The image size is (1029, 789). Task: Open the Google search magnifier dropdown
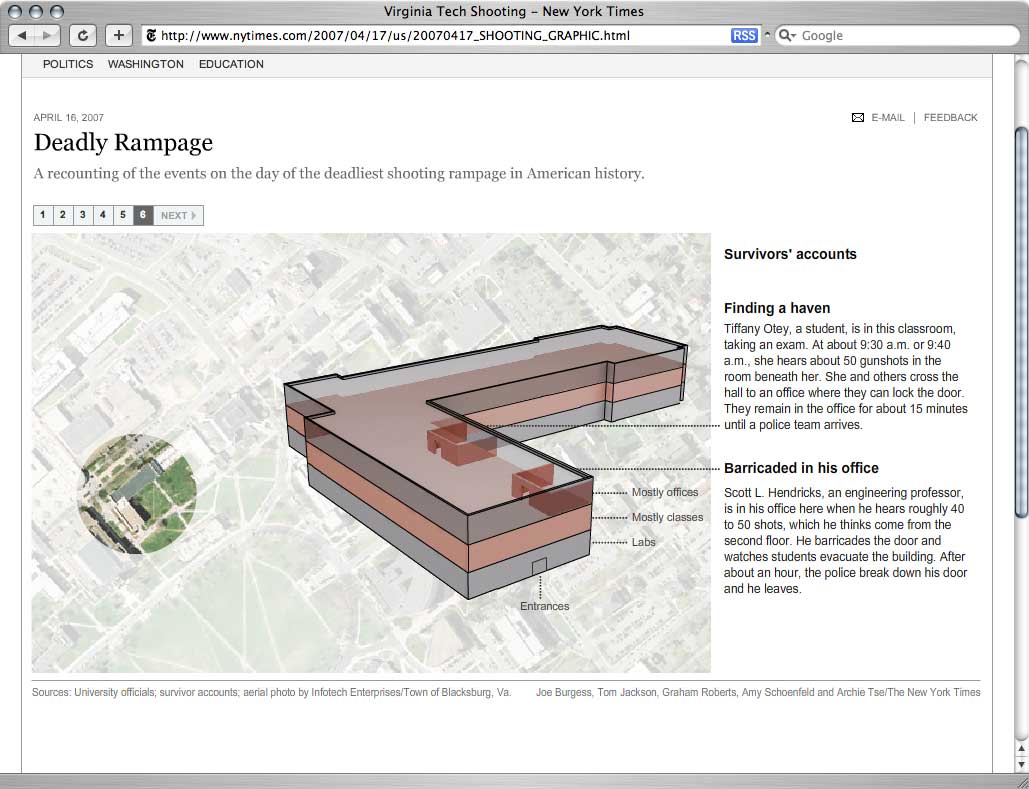(787, 35)
